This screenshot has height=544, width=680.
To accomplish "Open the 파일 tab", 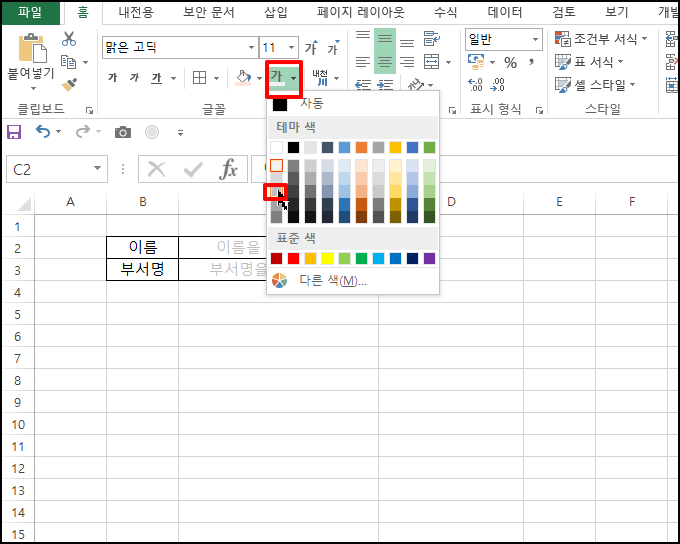I will click(30, 12).
